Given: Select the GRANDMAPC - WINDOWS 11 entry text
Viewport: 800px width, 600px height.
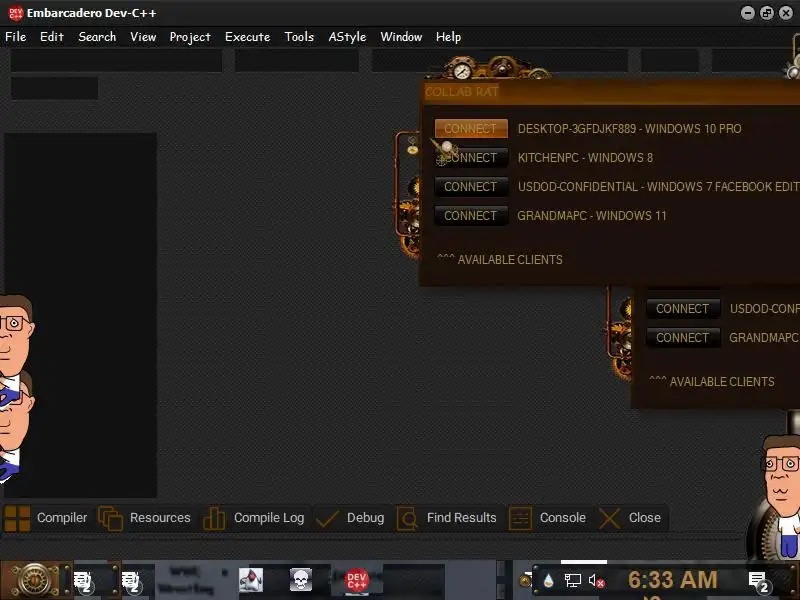Looking at the screenshot, I should point(592,216).
